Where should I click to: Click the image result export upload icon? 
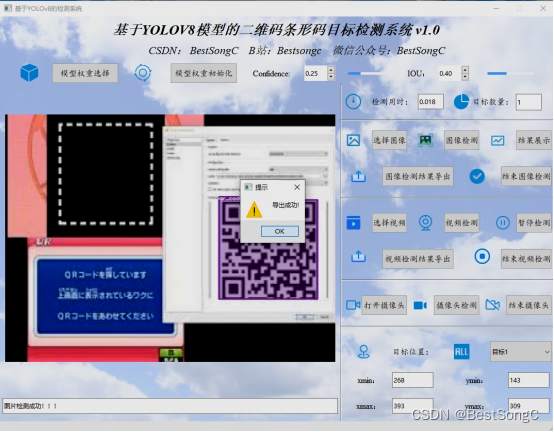tap(358, 176)
